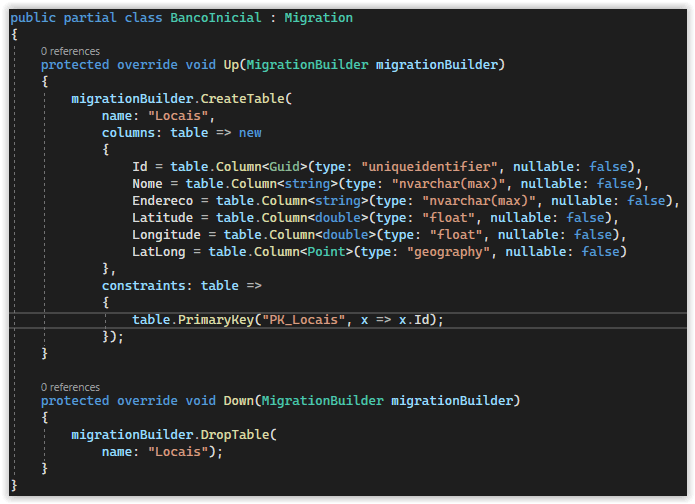Click "float" on the Latitude line
The height and width of the screenshot is (504, 695).
point(449,218)
